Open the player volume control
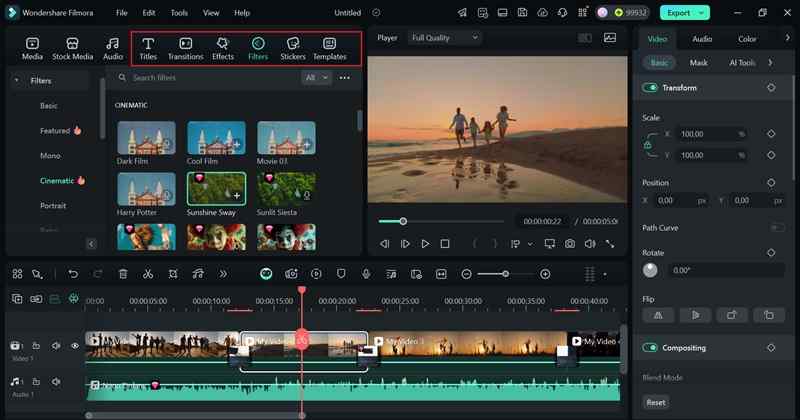This screenshot has height=420, width=800. click(590, 244)
